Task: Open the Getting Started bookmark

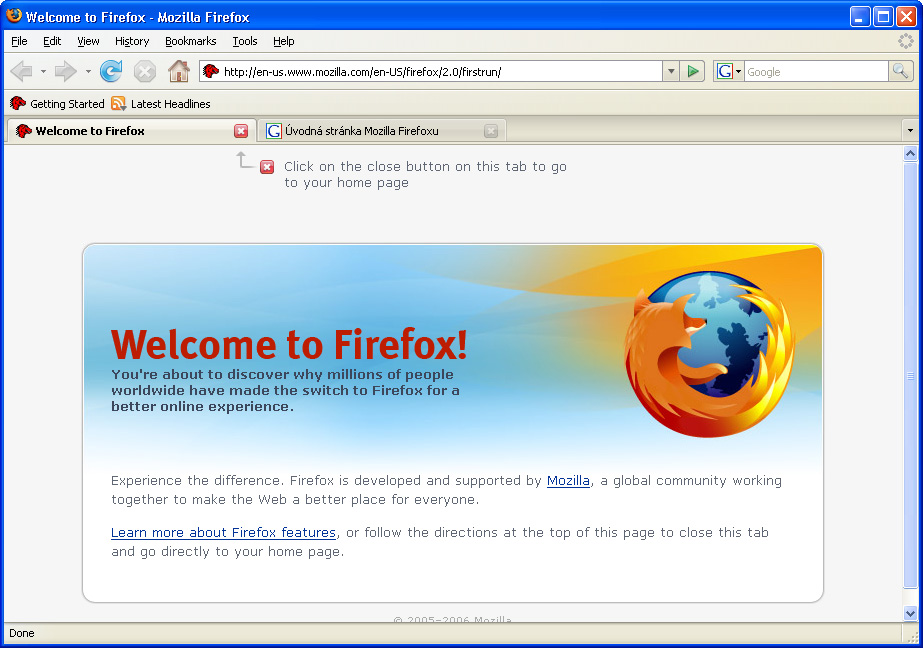Action: click(57, 104)
